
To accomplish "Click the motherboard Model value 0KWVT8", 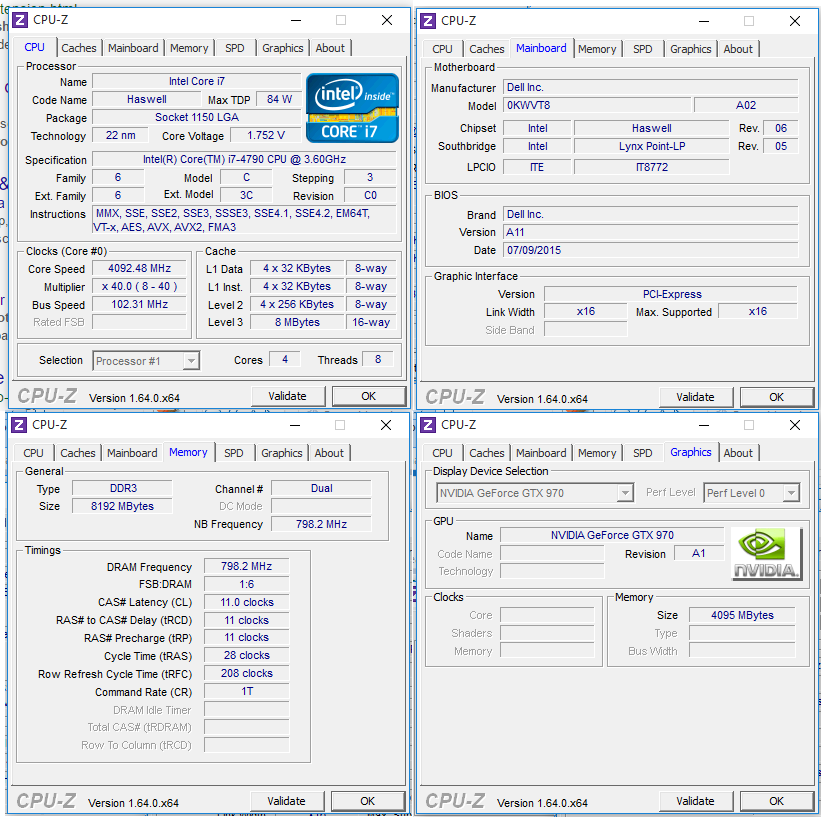I will tap(597, 105).
